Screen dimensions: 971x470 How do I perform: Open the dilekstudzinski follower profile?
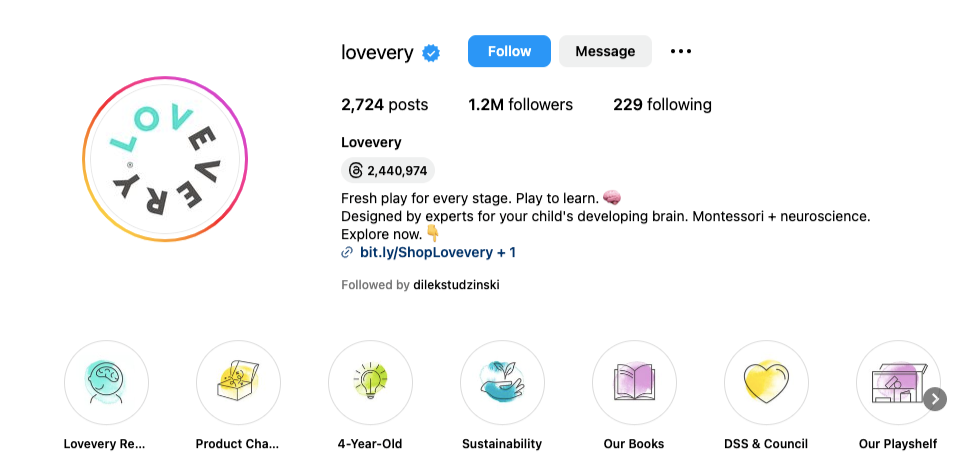click(456, 285)
